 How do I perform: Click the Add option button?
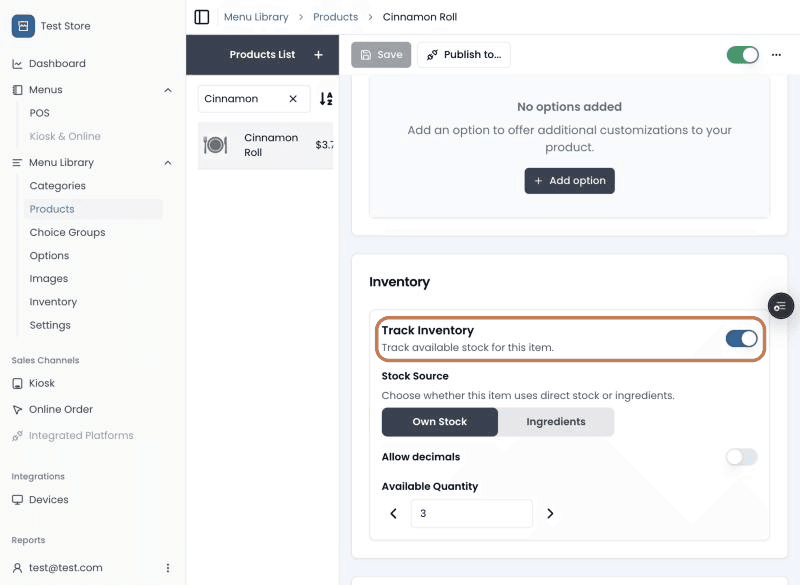tap(569, 181)
